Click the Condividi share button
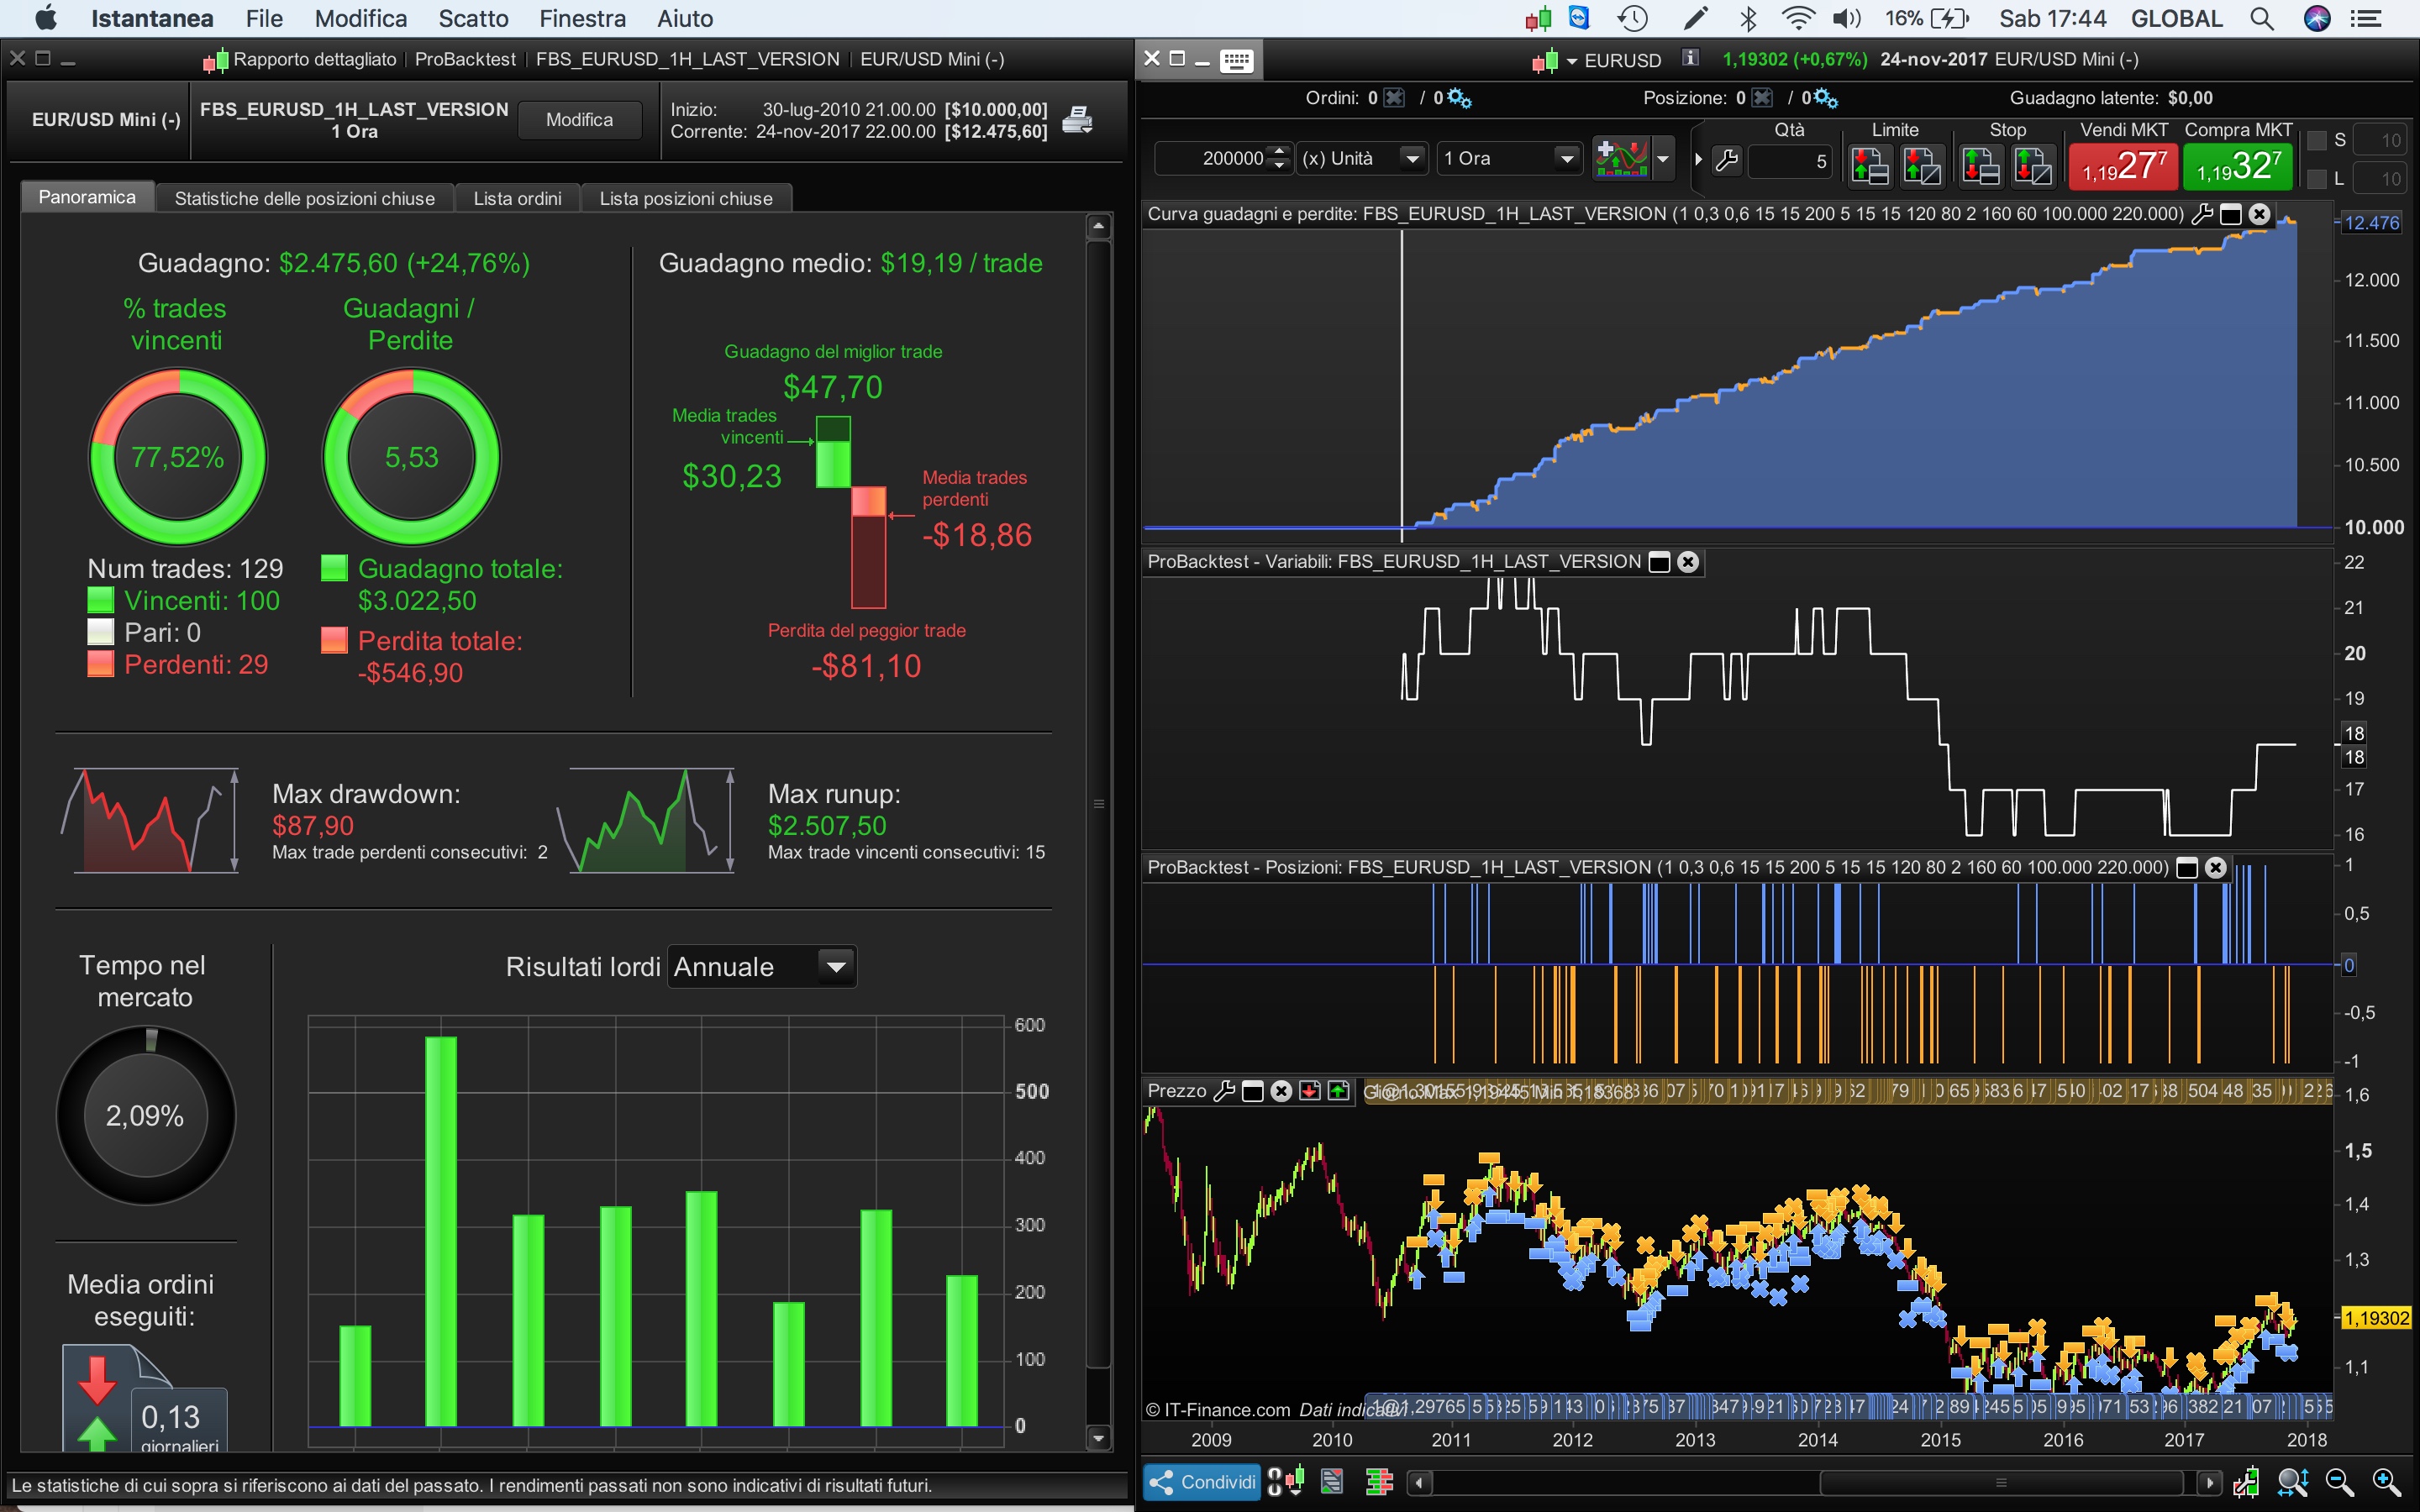The width and height of the screenshot is (2420, 1512). [1201, 1481]
